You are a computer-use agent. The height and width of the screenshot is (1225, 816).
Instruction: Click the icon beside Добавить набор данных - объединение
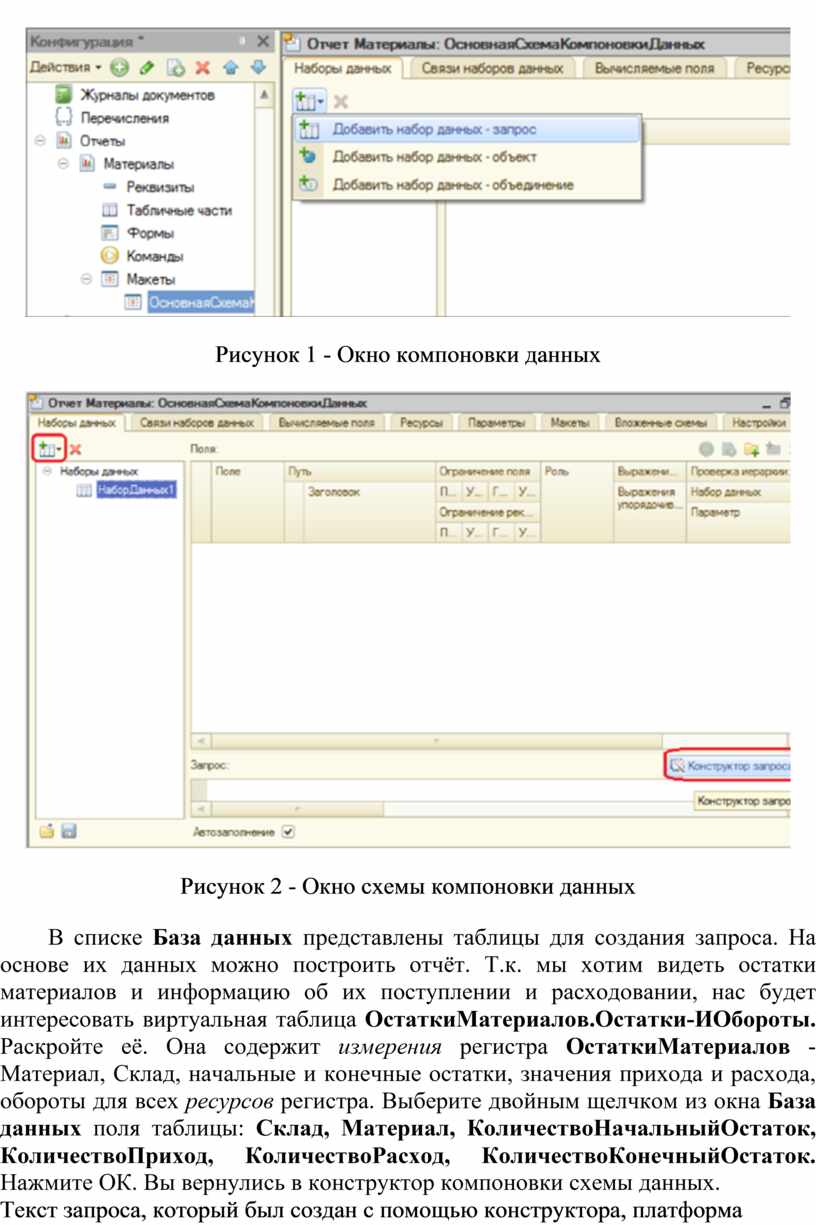[309, 185]
